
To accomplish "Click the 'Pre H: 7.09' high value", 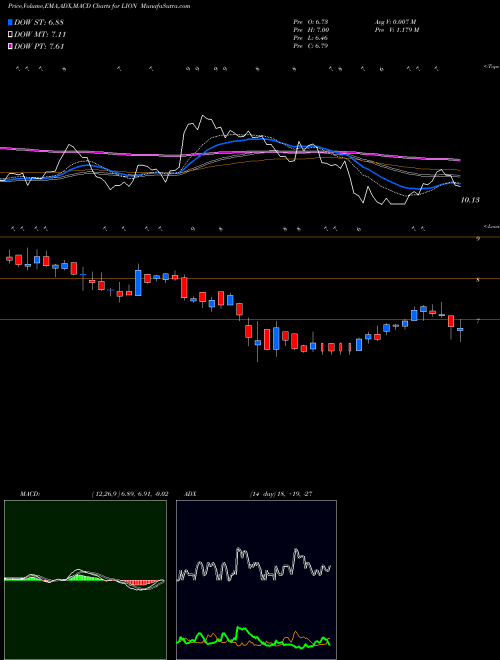I will [x=311, y=30].
